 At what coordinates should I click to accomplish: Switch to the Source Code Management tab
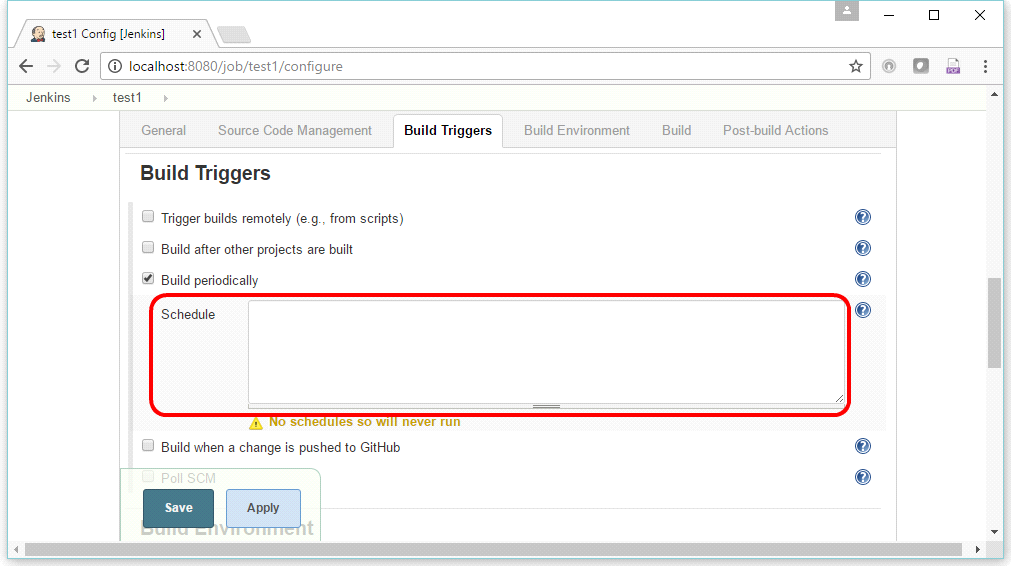point(295,130)
